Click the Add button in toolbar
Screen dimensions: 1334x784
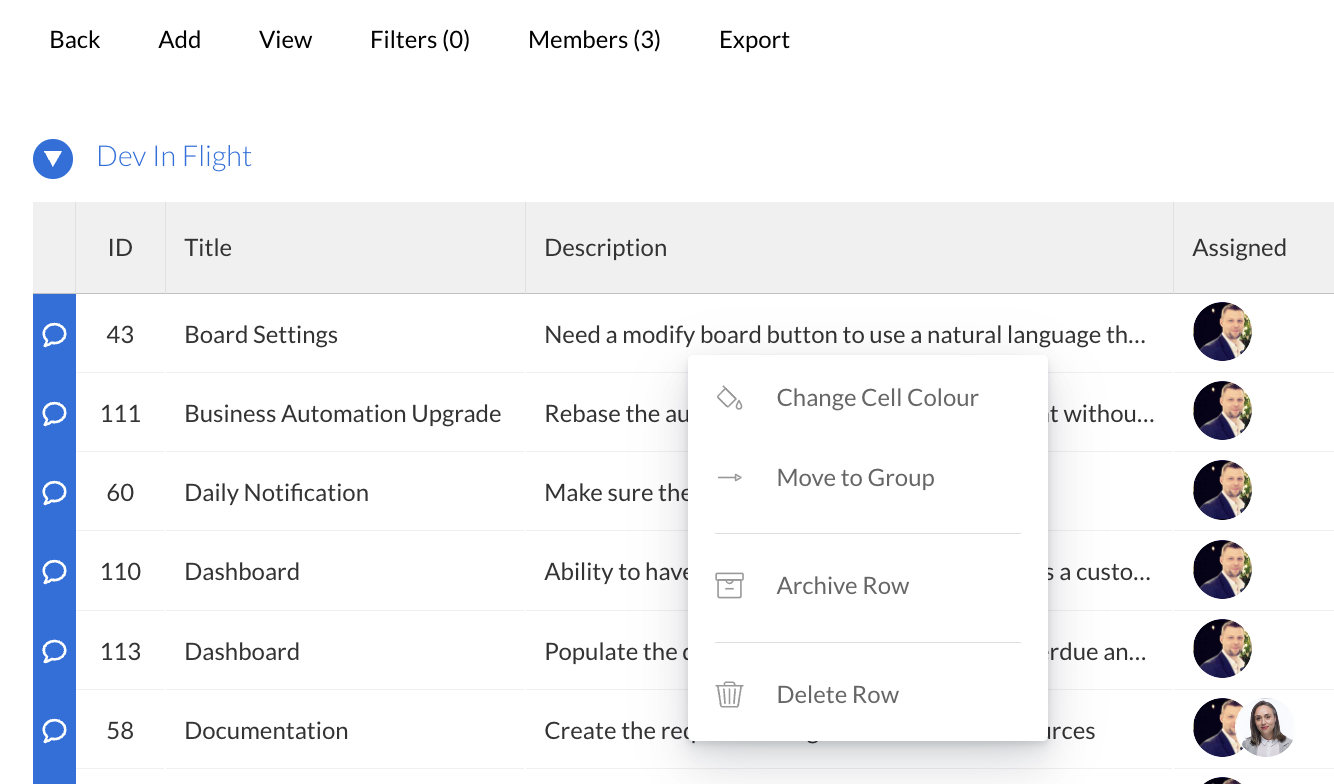point(179,40)
